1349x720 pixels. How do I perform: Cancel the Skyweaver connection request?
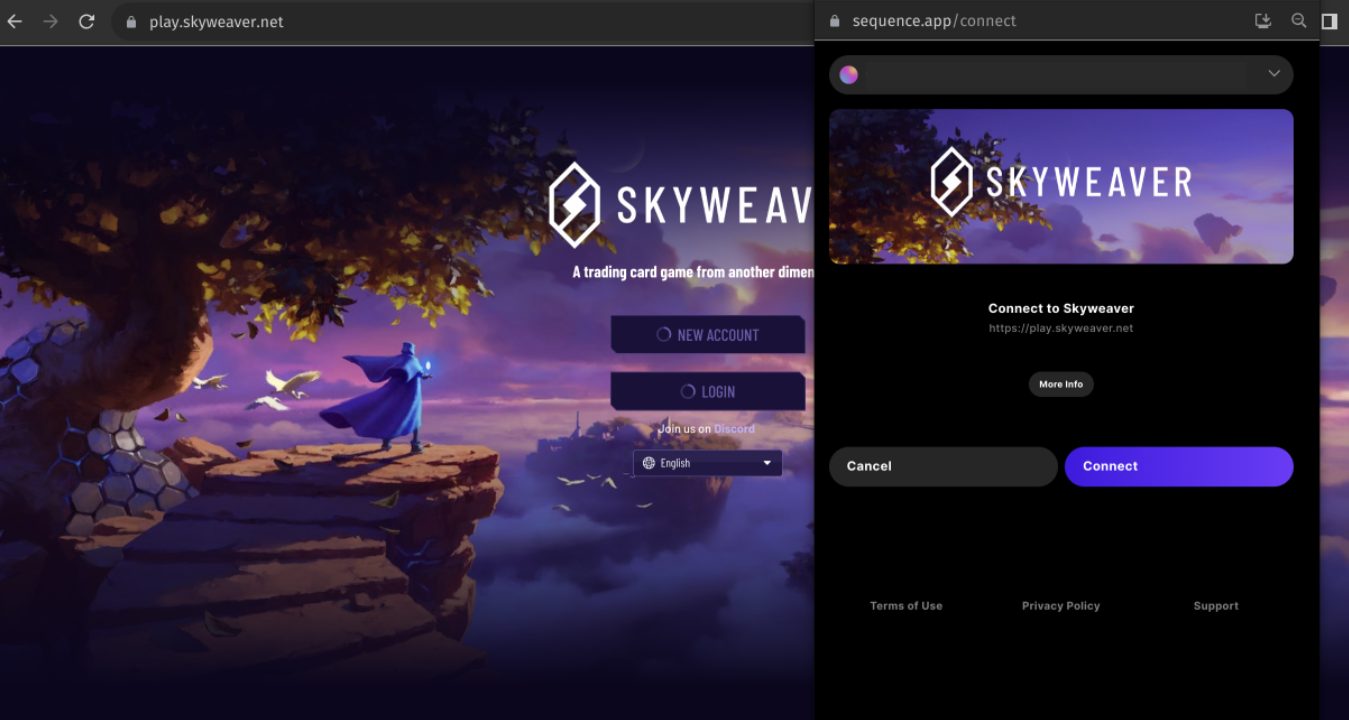942,466
